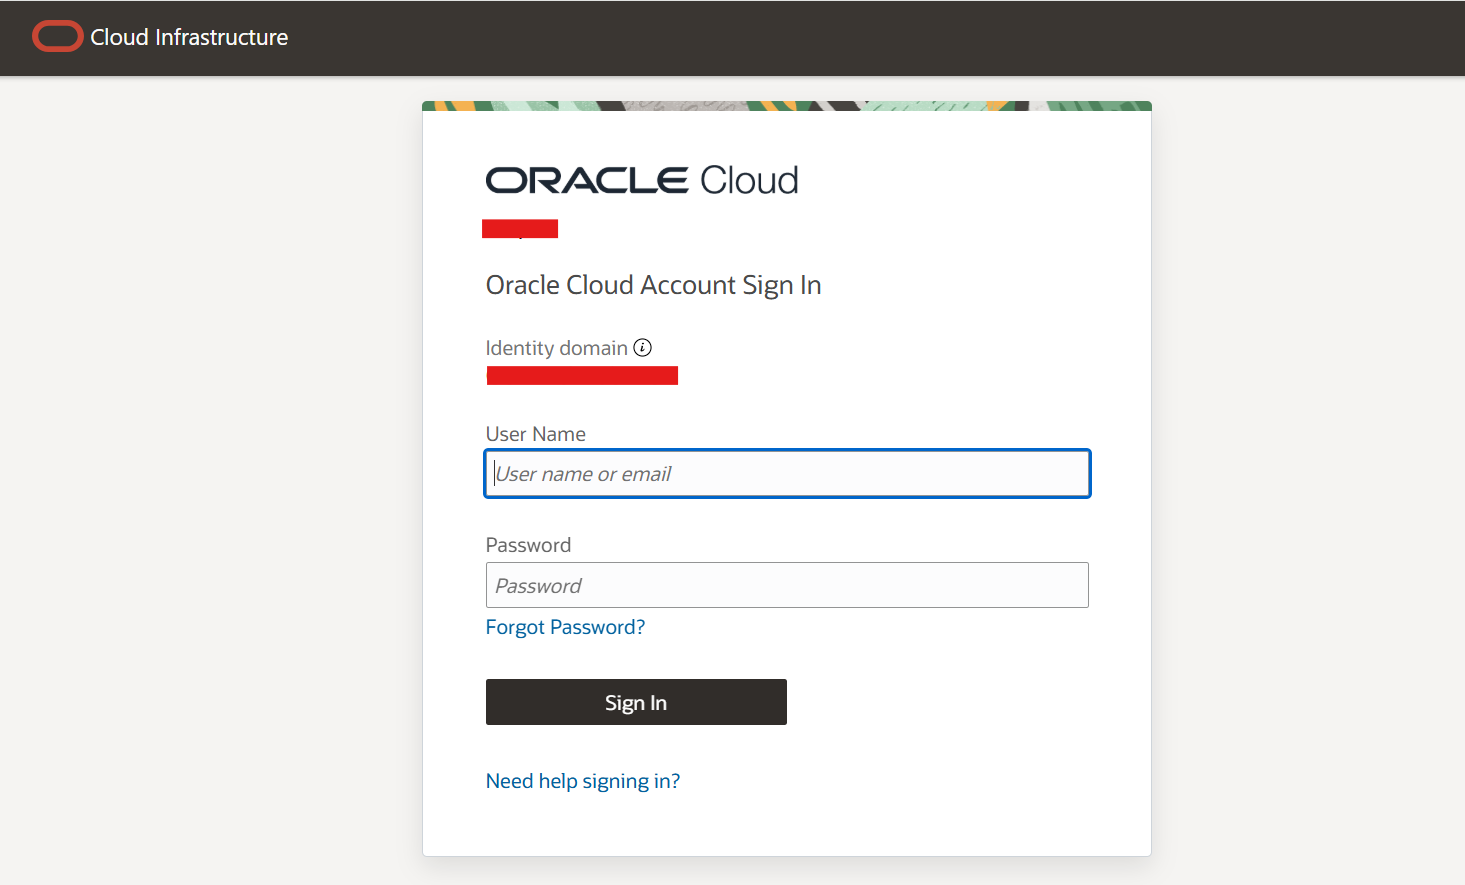This screenshot has height=885, width=1465.
Task: Click the red box beneath the Oracle Cloud logo
Action: pyautogui.click(x=520, y=228)
